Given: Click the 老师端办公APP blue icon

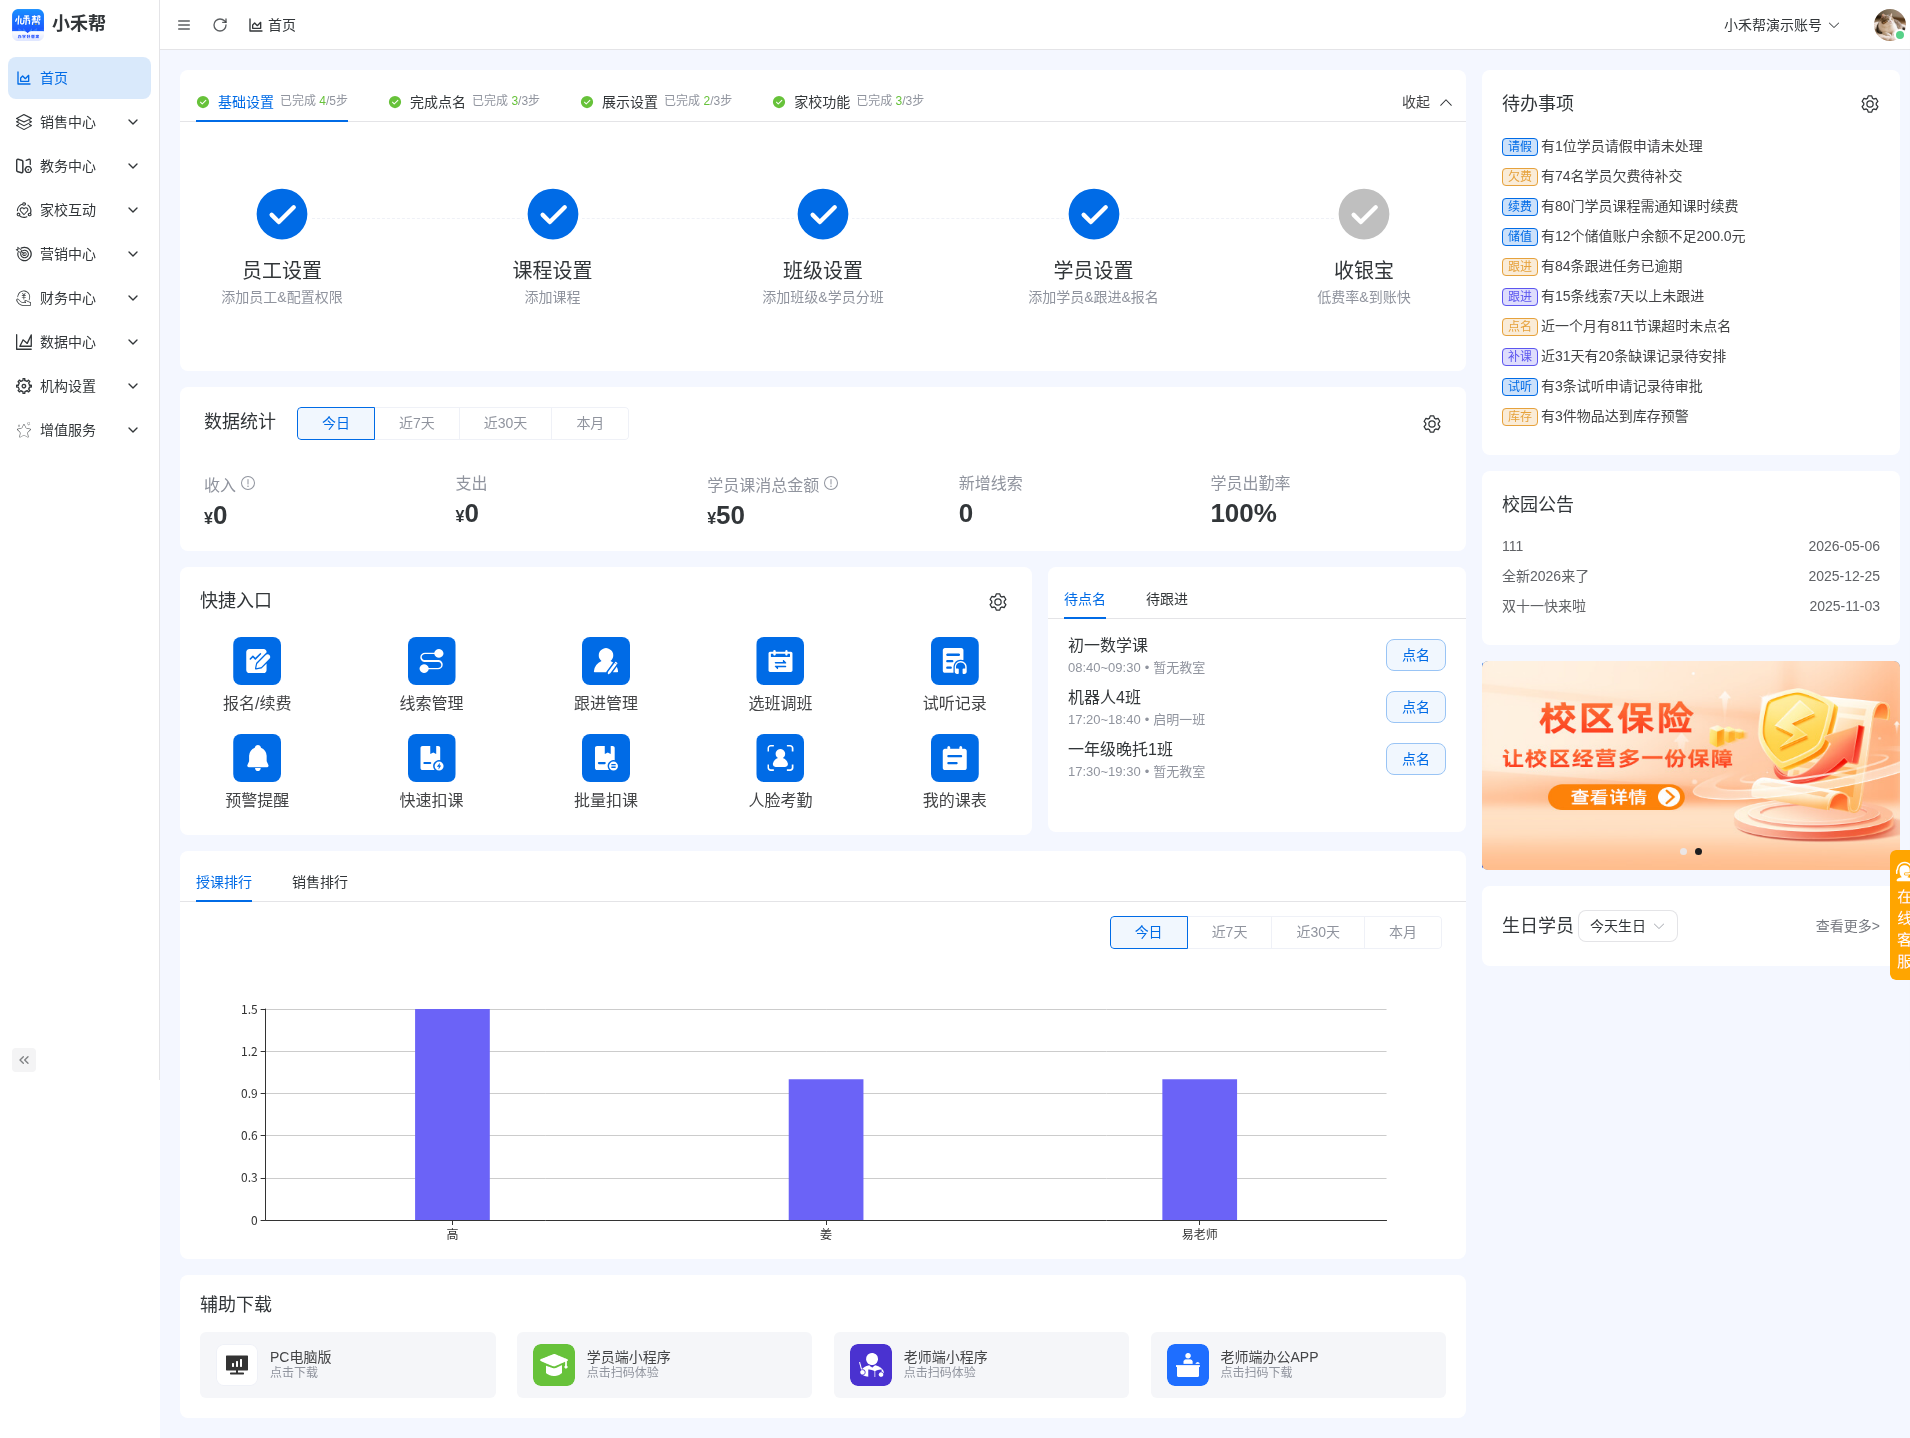Looking at the screenshot, I should tap(1188, 1365).
